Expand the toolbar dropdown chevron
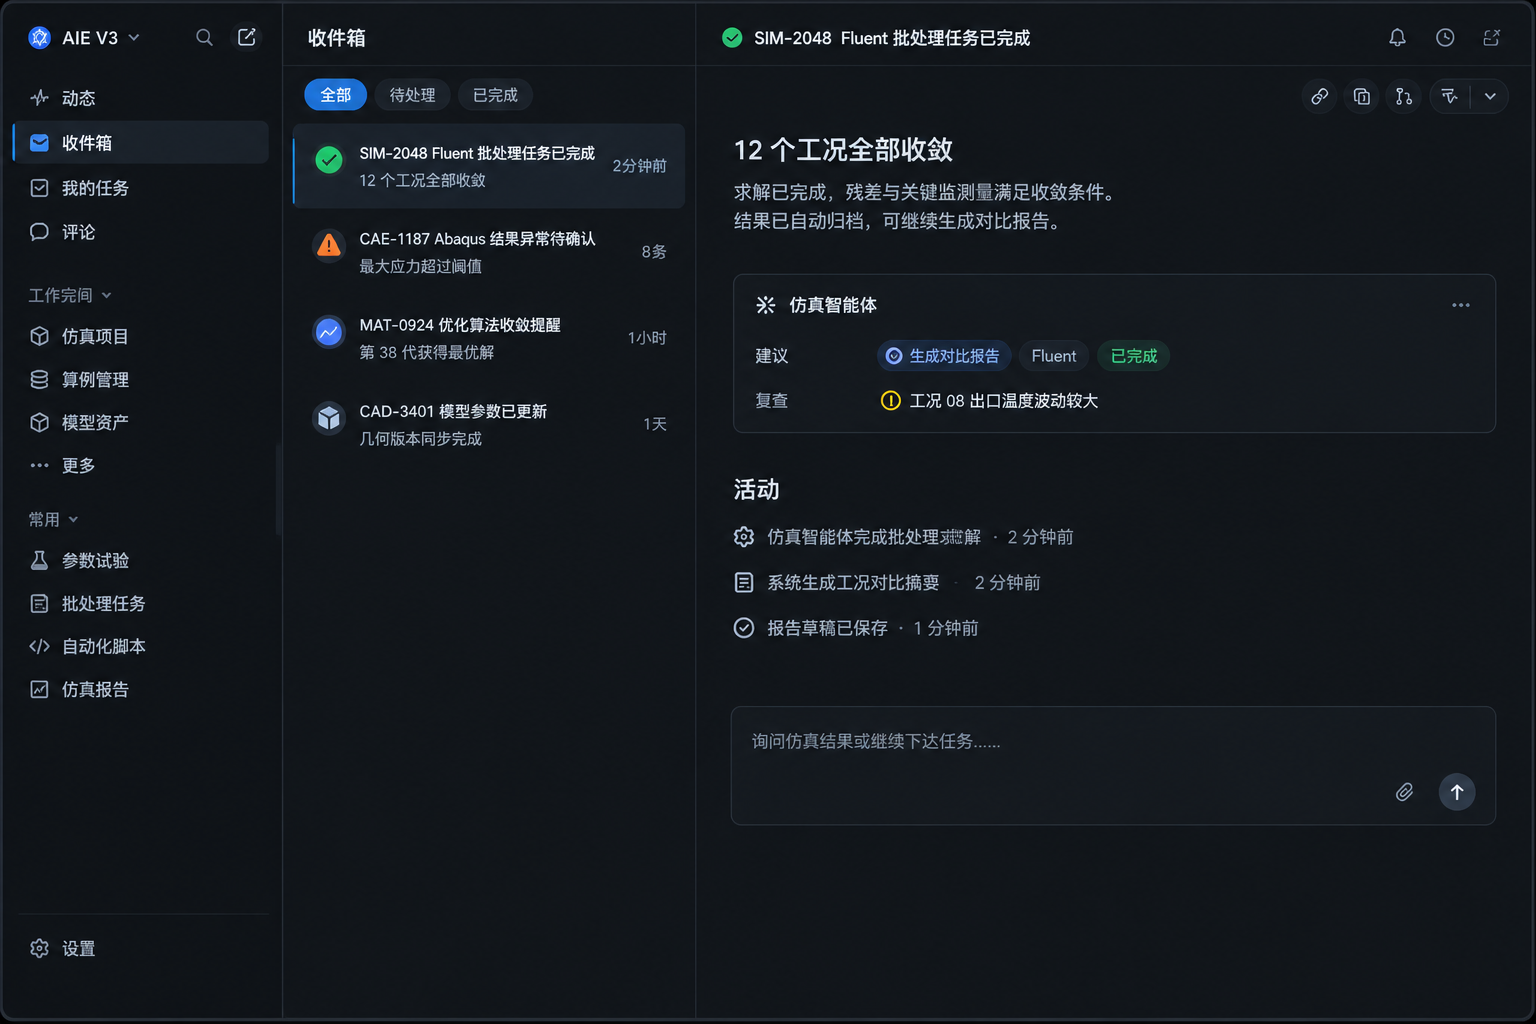 point(1490,96)
